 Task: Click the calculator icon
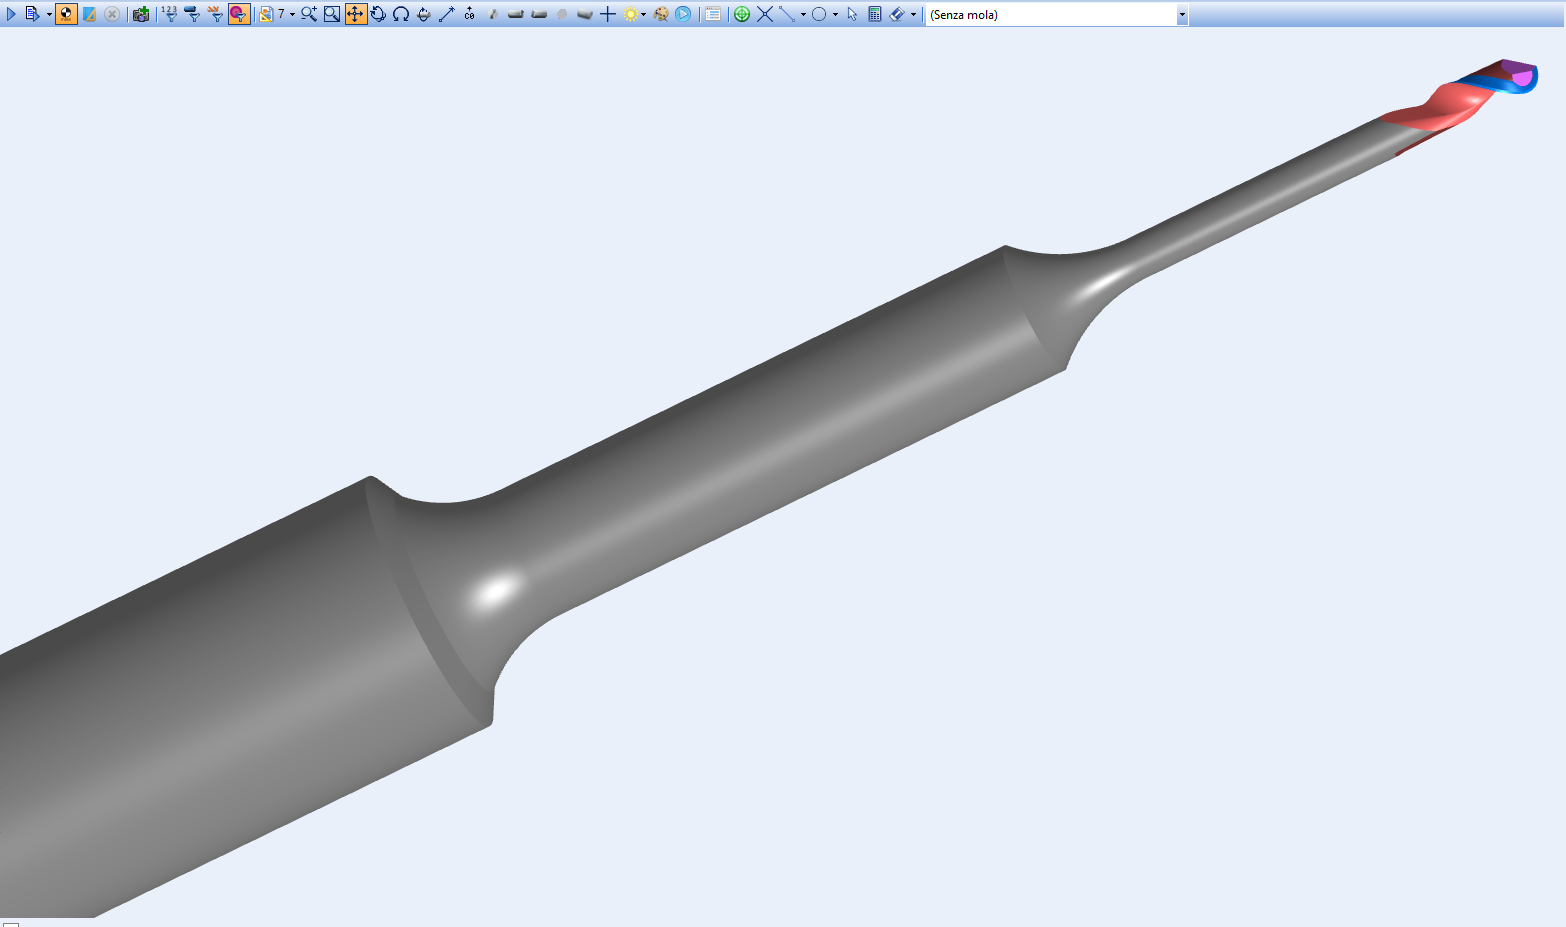(875, 14)
